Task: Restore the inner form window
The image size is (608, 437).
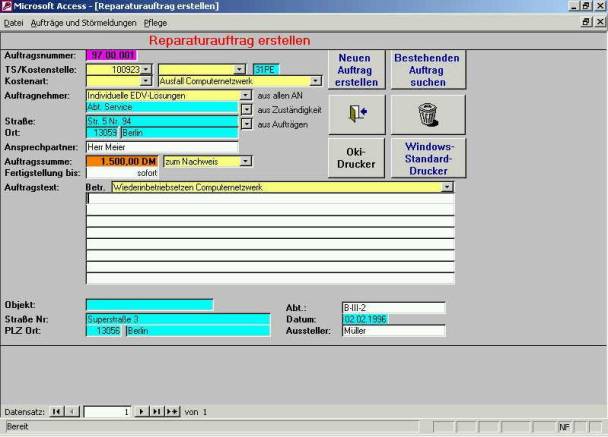Action: (586, 22)
